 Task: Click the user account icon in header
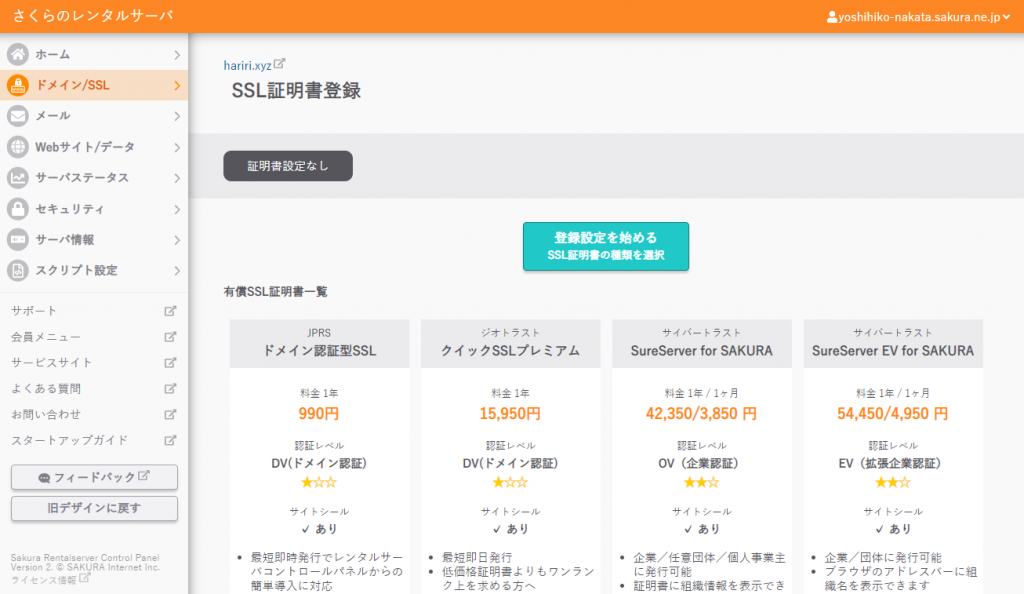coord(831,17)
